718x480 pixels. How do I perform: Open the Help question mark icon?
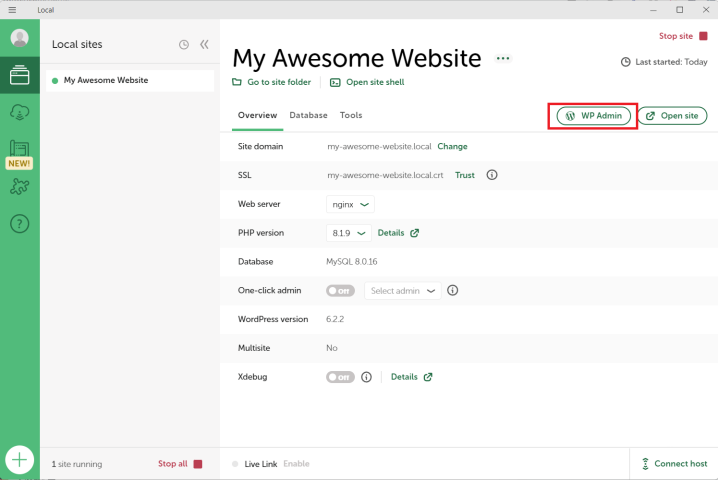[x=20, y=224]
